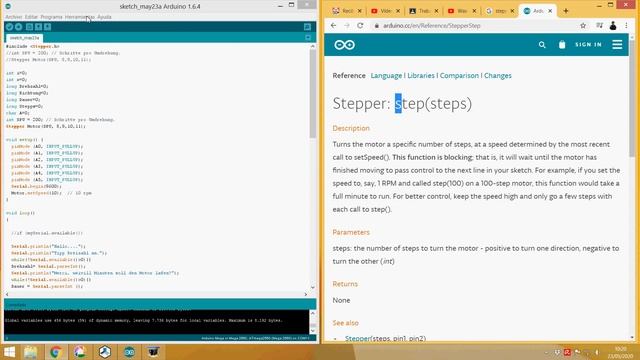Click the 'Returns' section heading

[345, 284]
